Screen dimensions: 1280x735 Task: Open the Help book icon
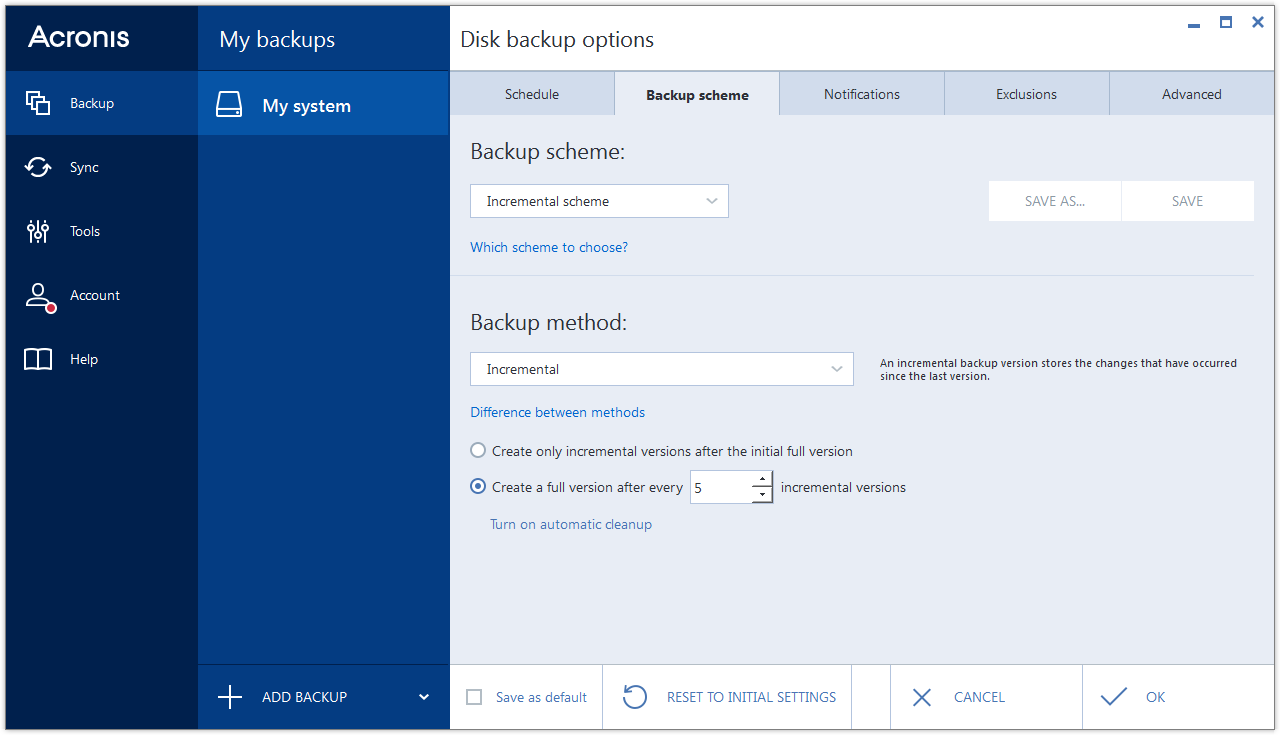point(38,359)
